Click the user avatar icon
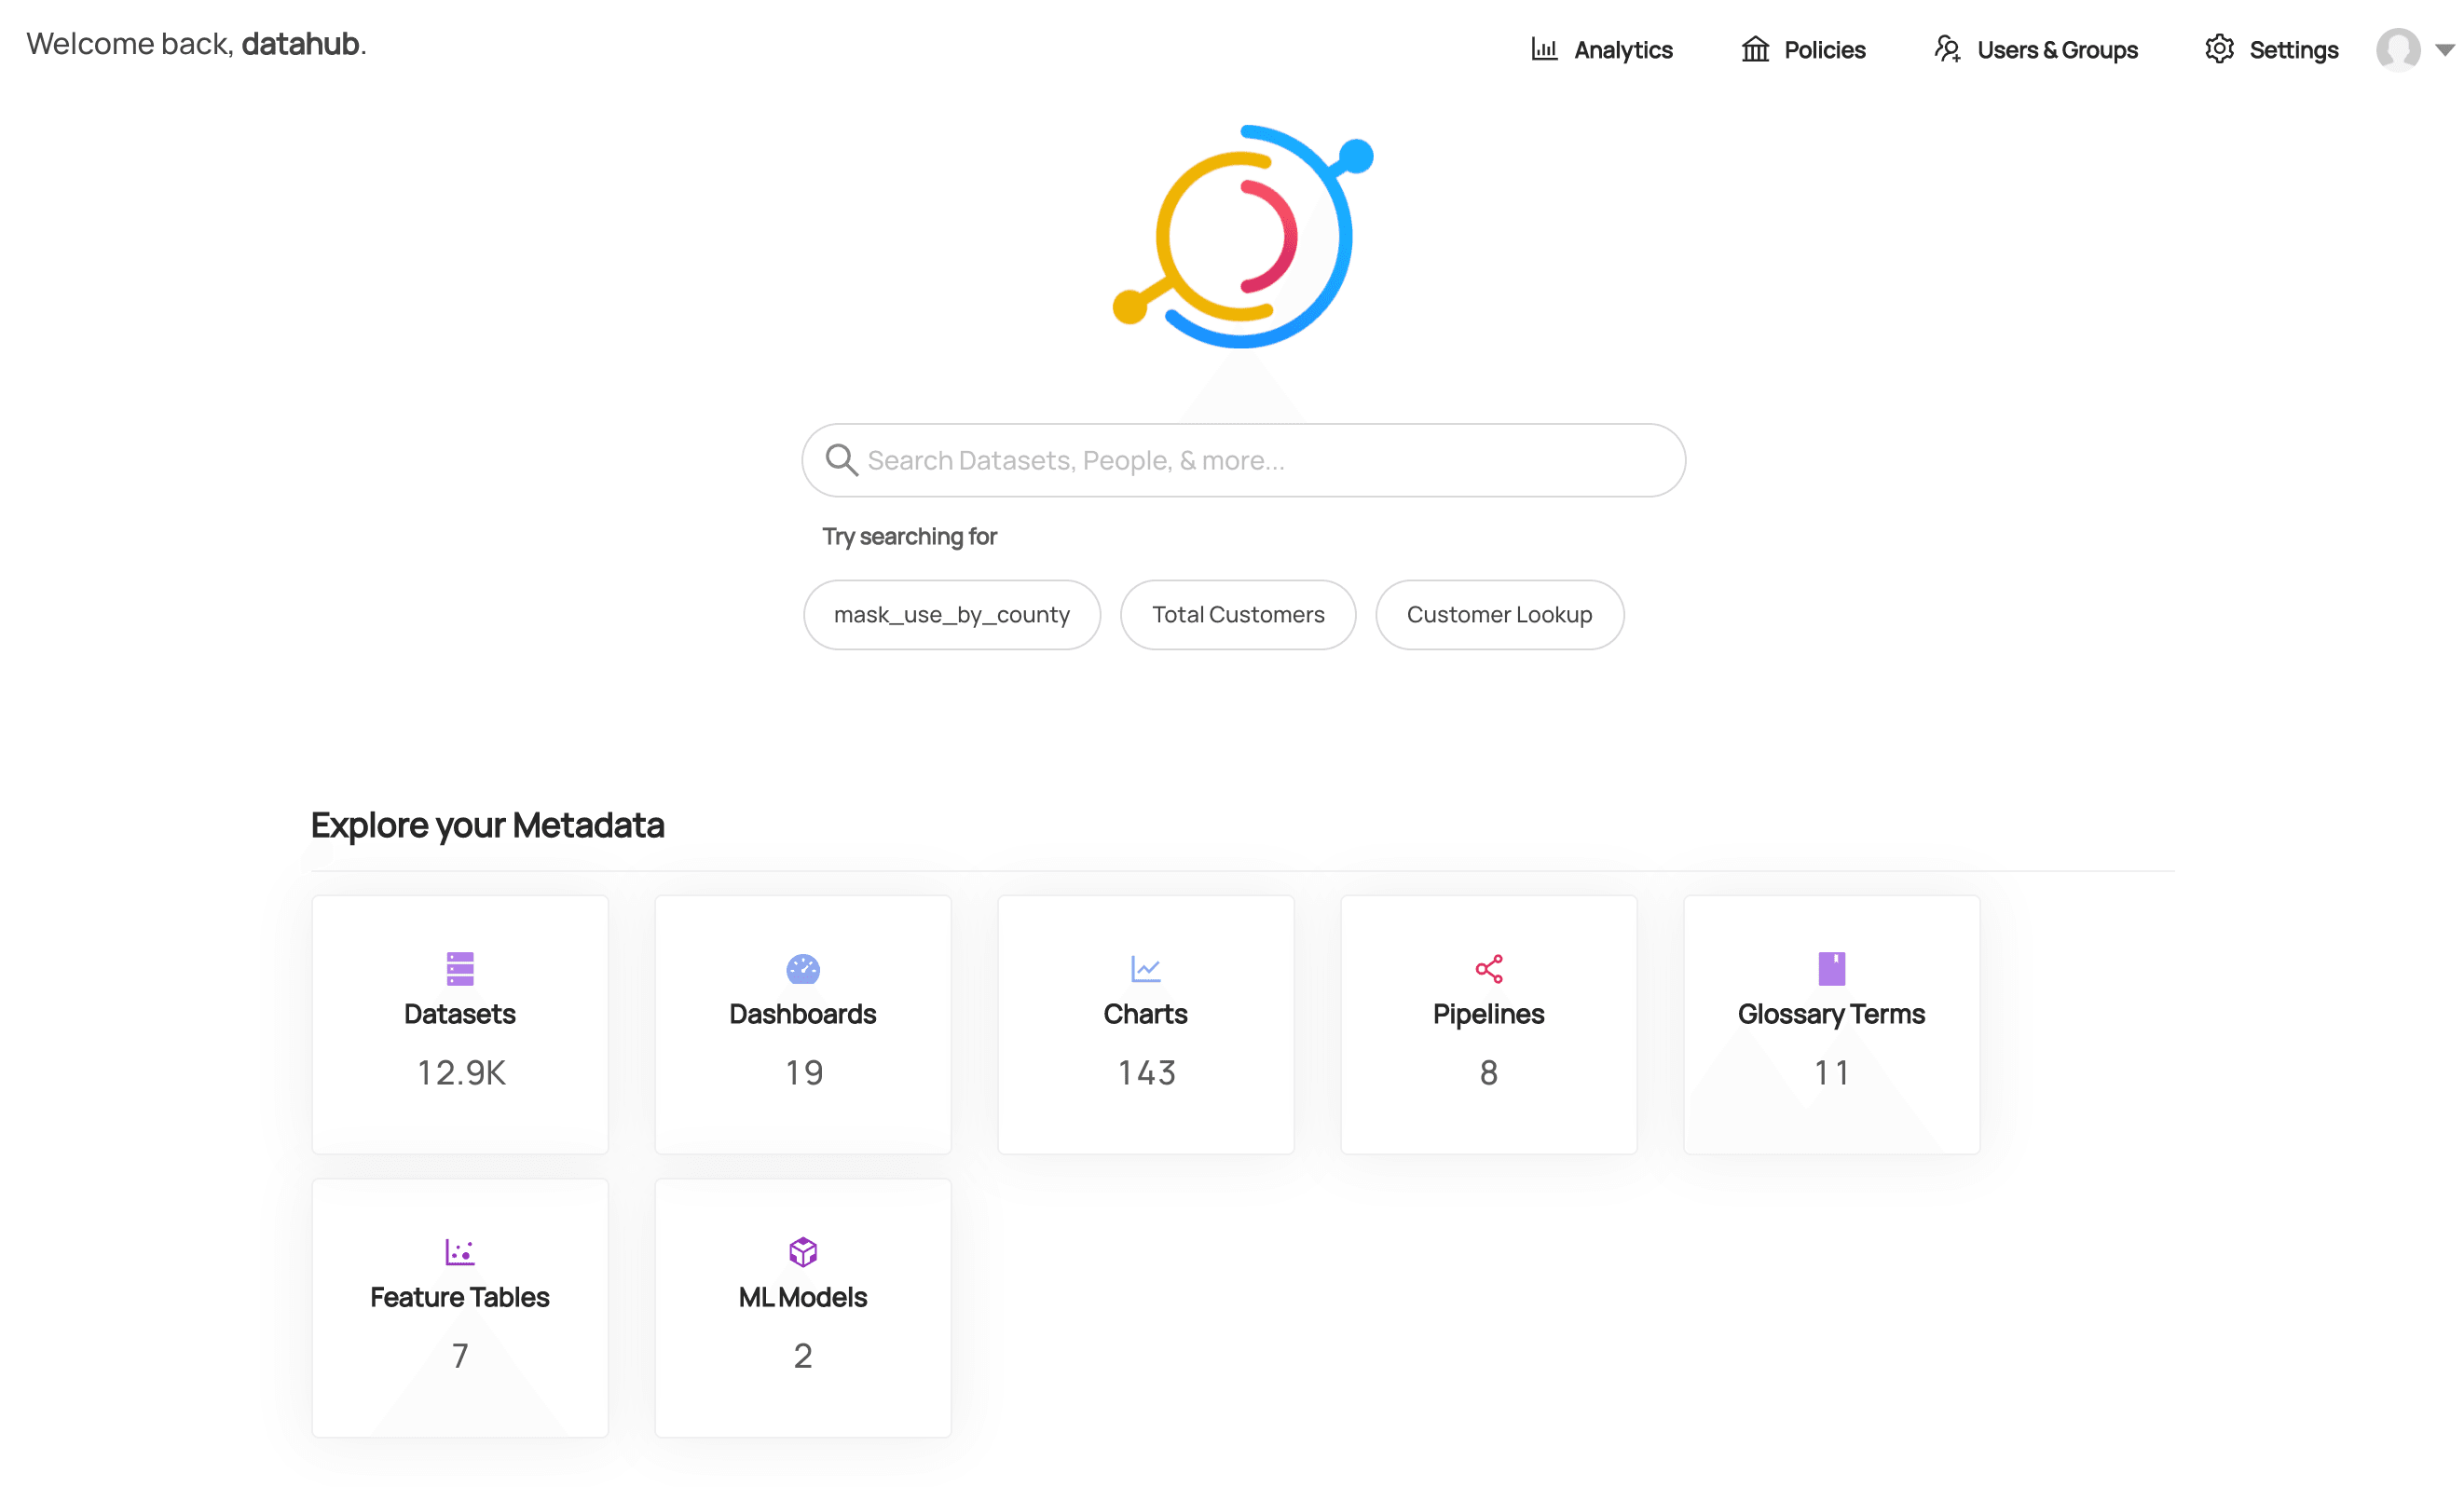Screen dimensions: 2464x1487 click(x=2398, y=49)
